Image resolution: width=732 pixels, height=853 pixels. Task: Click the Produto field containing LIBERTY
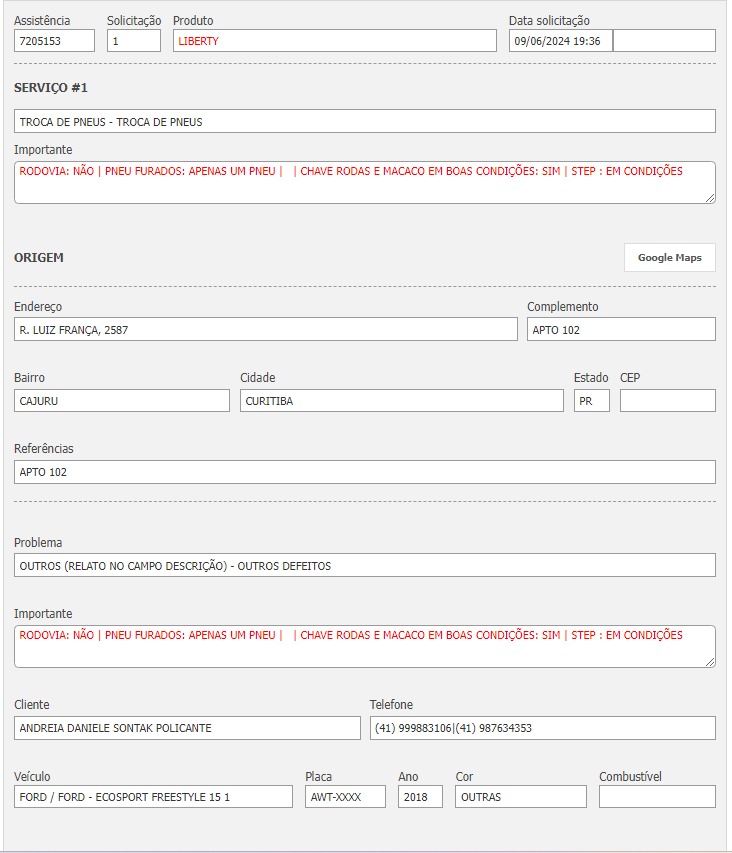click(334, 41)
